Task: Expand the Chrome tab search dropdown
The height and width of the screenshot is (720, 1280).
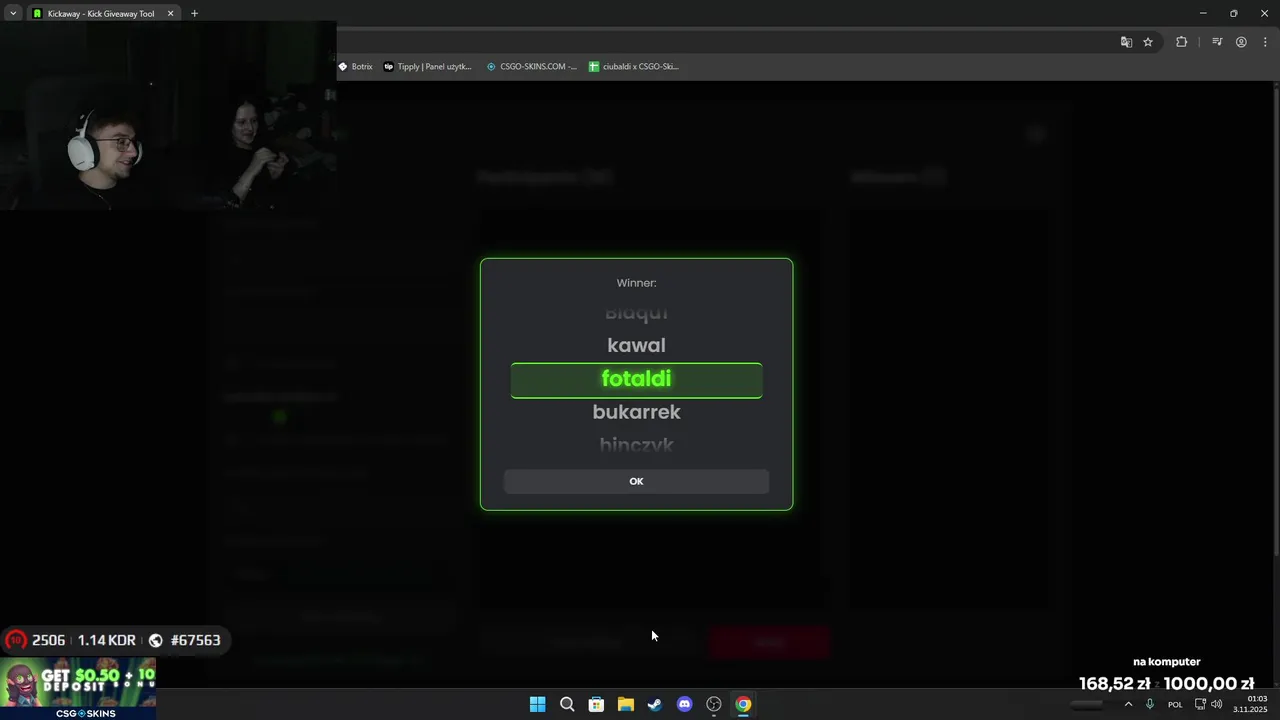Action: click(13, 14)
